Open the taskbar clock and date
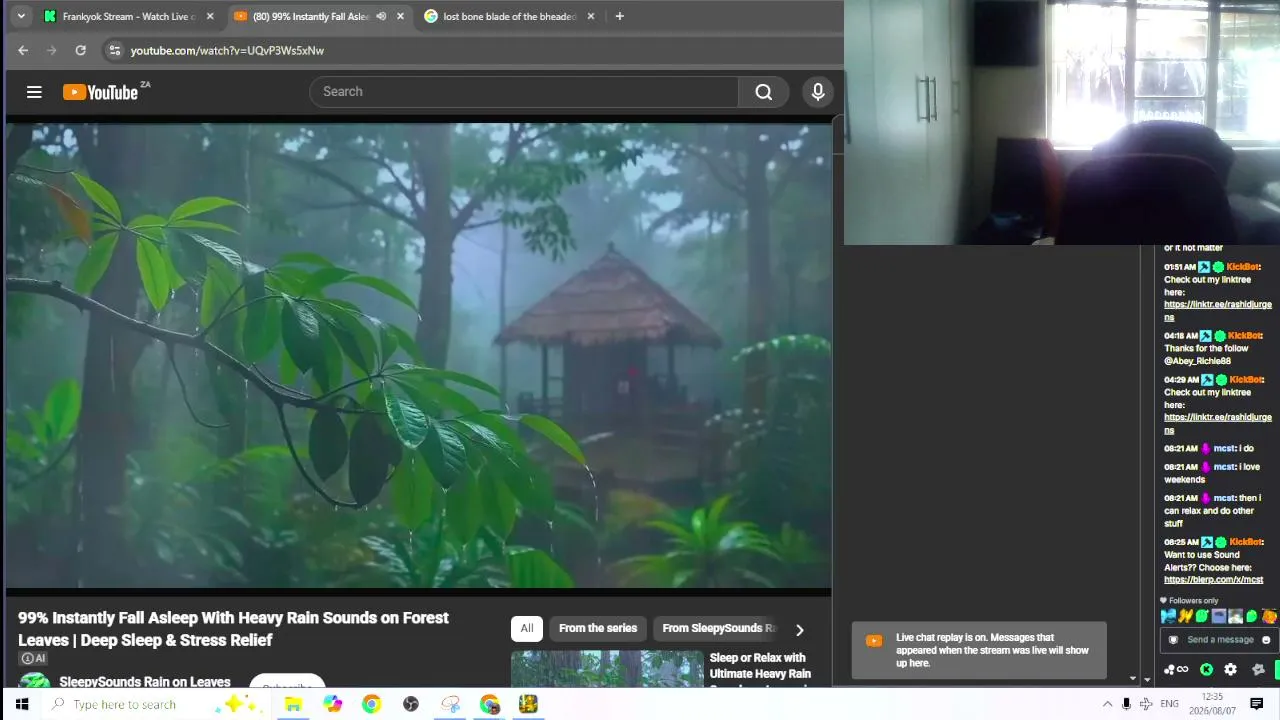This screenshot has width=1280, height=720. [1212, 704]
